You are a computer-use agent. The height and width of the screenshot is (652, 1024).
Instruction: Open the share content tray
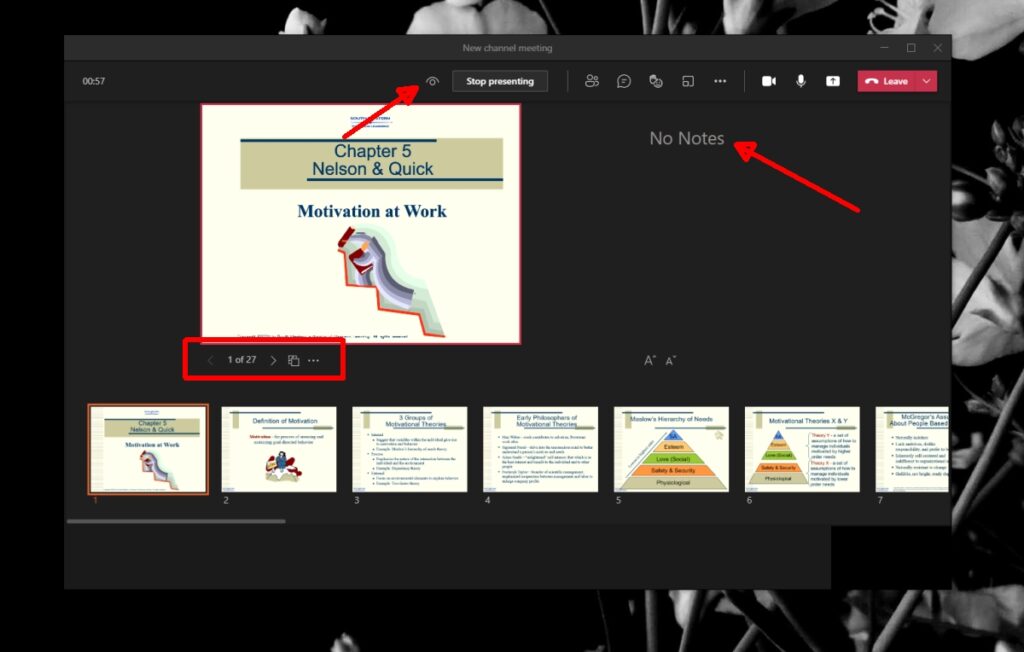pyautogui.click(x=832, y=81)
